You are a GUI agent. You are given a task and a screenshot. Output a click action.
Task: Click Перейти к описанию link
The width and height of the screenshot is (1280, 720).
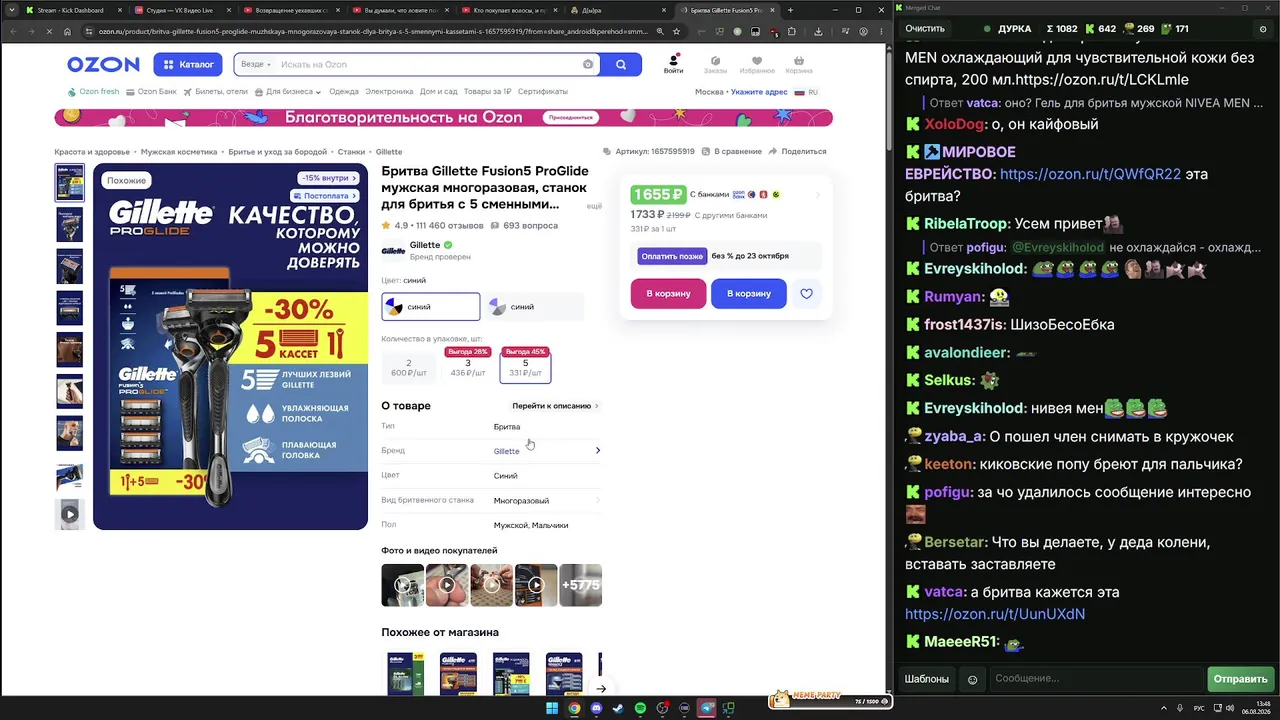(x=555, y=406)
